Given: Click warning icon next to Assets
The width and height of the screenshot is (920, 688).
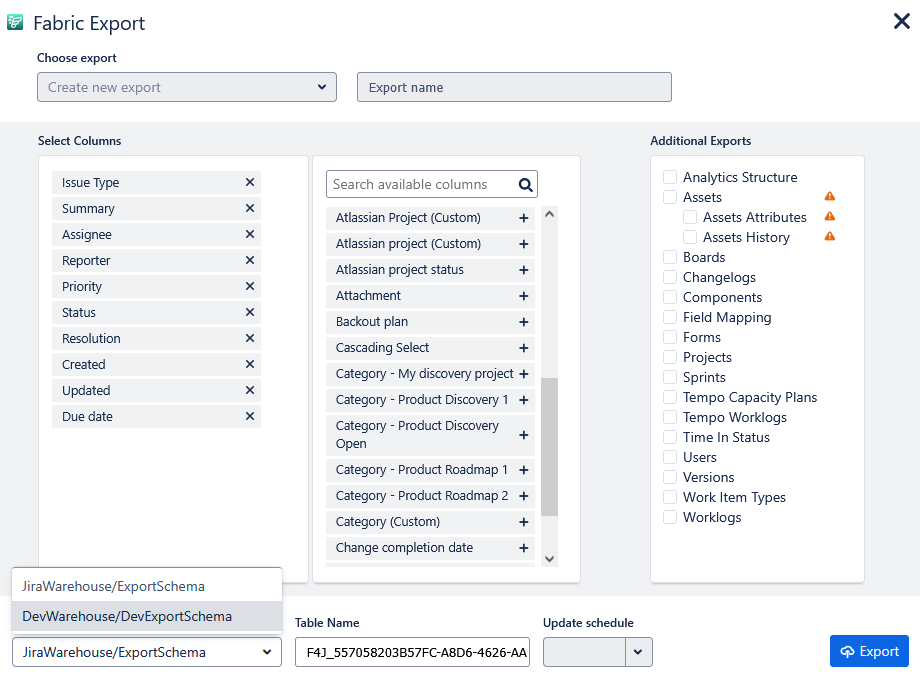Looking at the screenshot, I should [829, 197].
